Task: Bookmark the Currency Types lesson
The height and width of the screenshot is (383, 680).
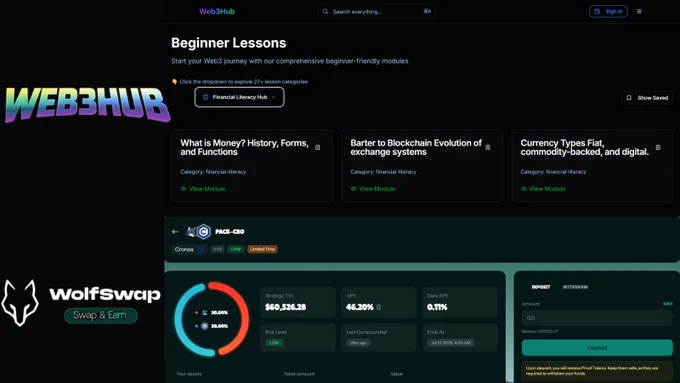Action: click(658, 147)
